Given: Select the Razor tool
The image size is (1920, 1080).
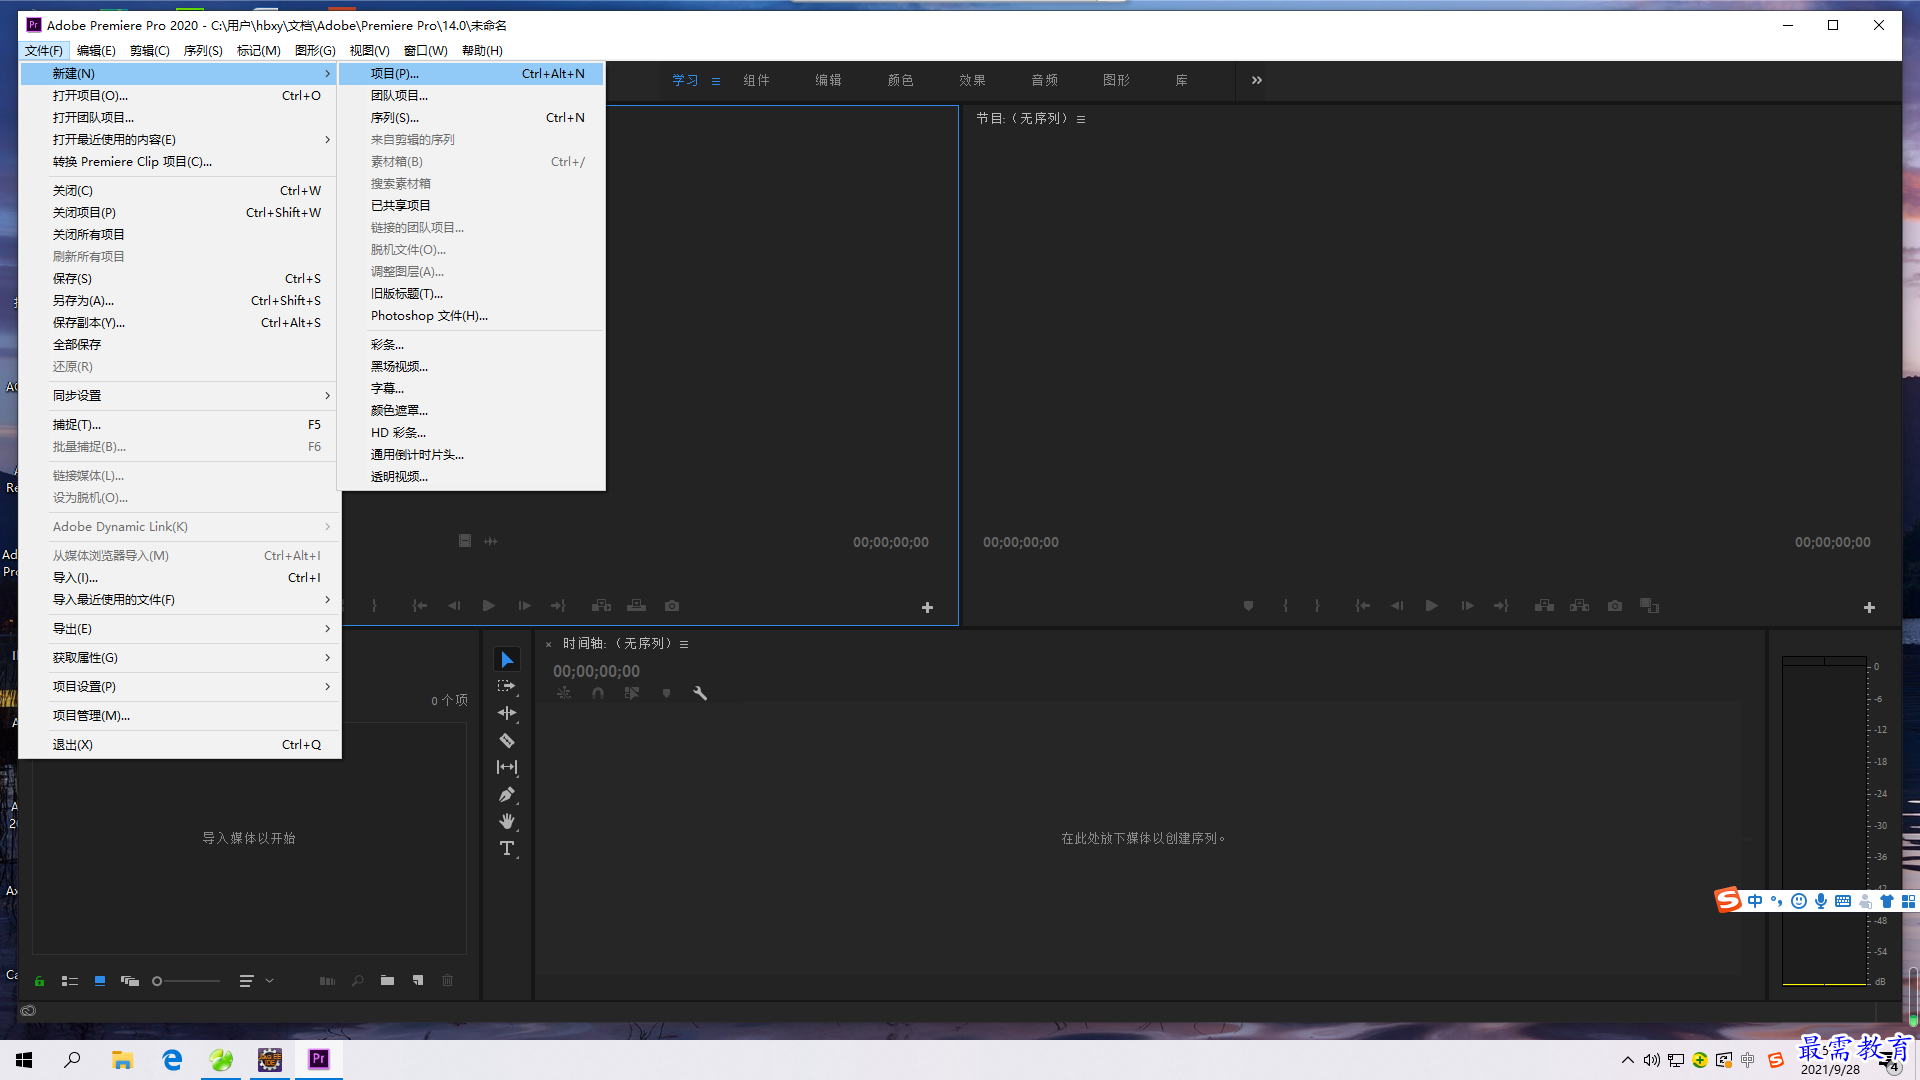Looking at the screenshot, I should pos(507,741).
